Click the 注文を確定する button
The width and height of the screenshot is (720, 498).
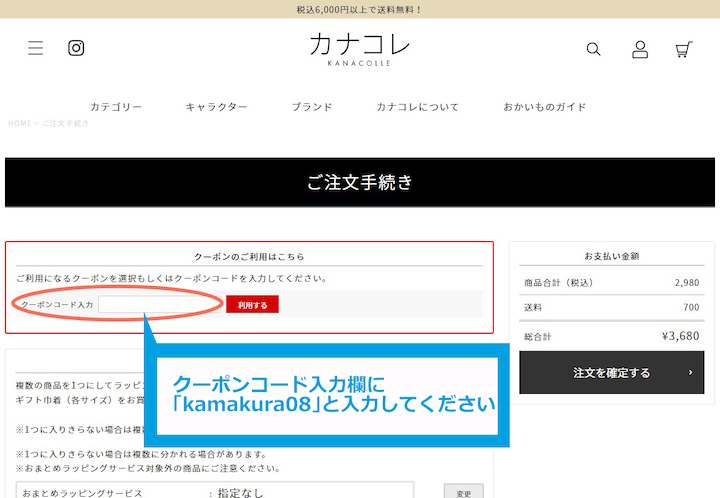pos(612,373)
